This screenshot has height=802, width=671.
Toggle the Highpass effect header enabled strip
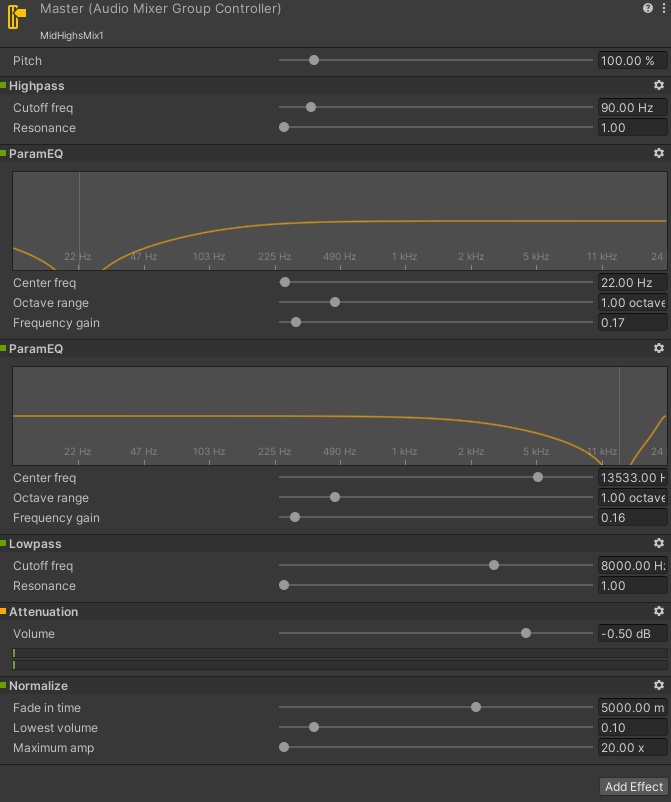[2, 85]
